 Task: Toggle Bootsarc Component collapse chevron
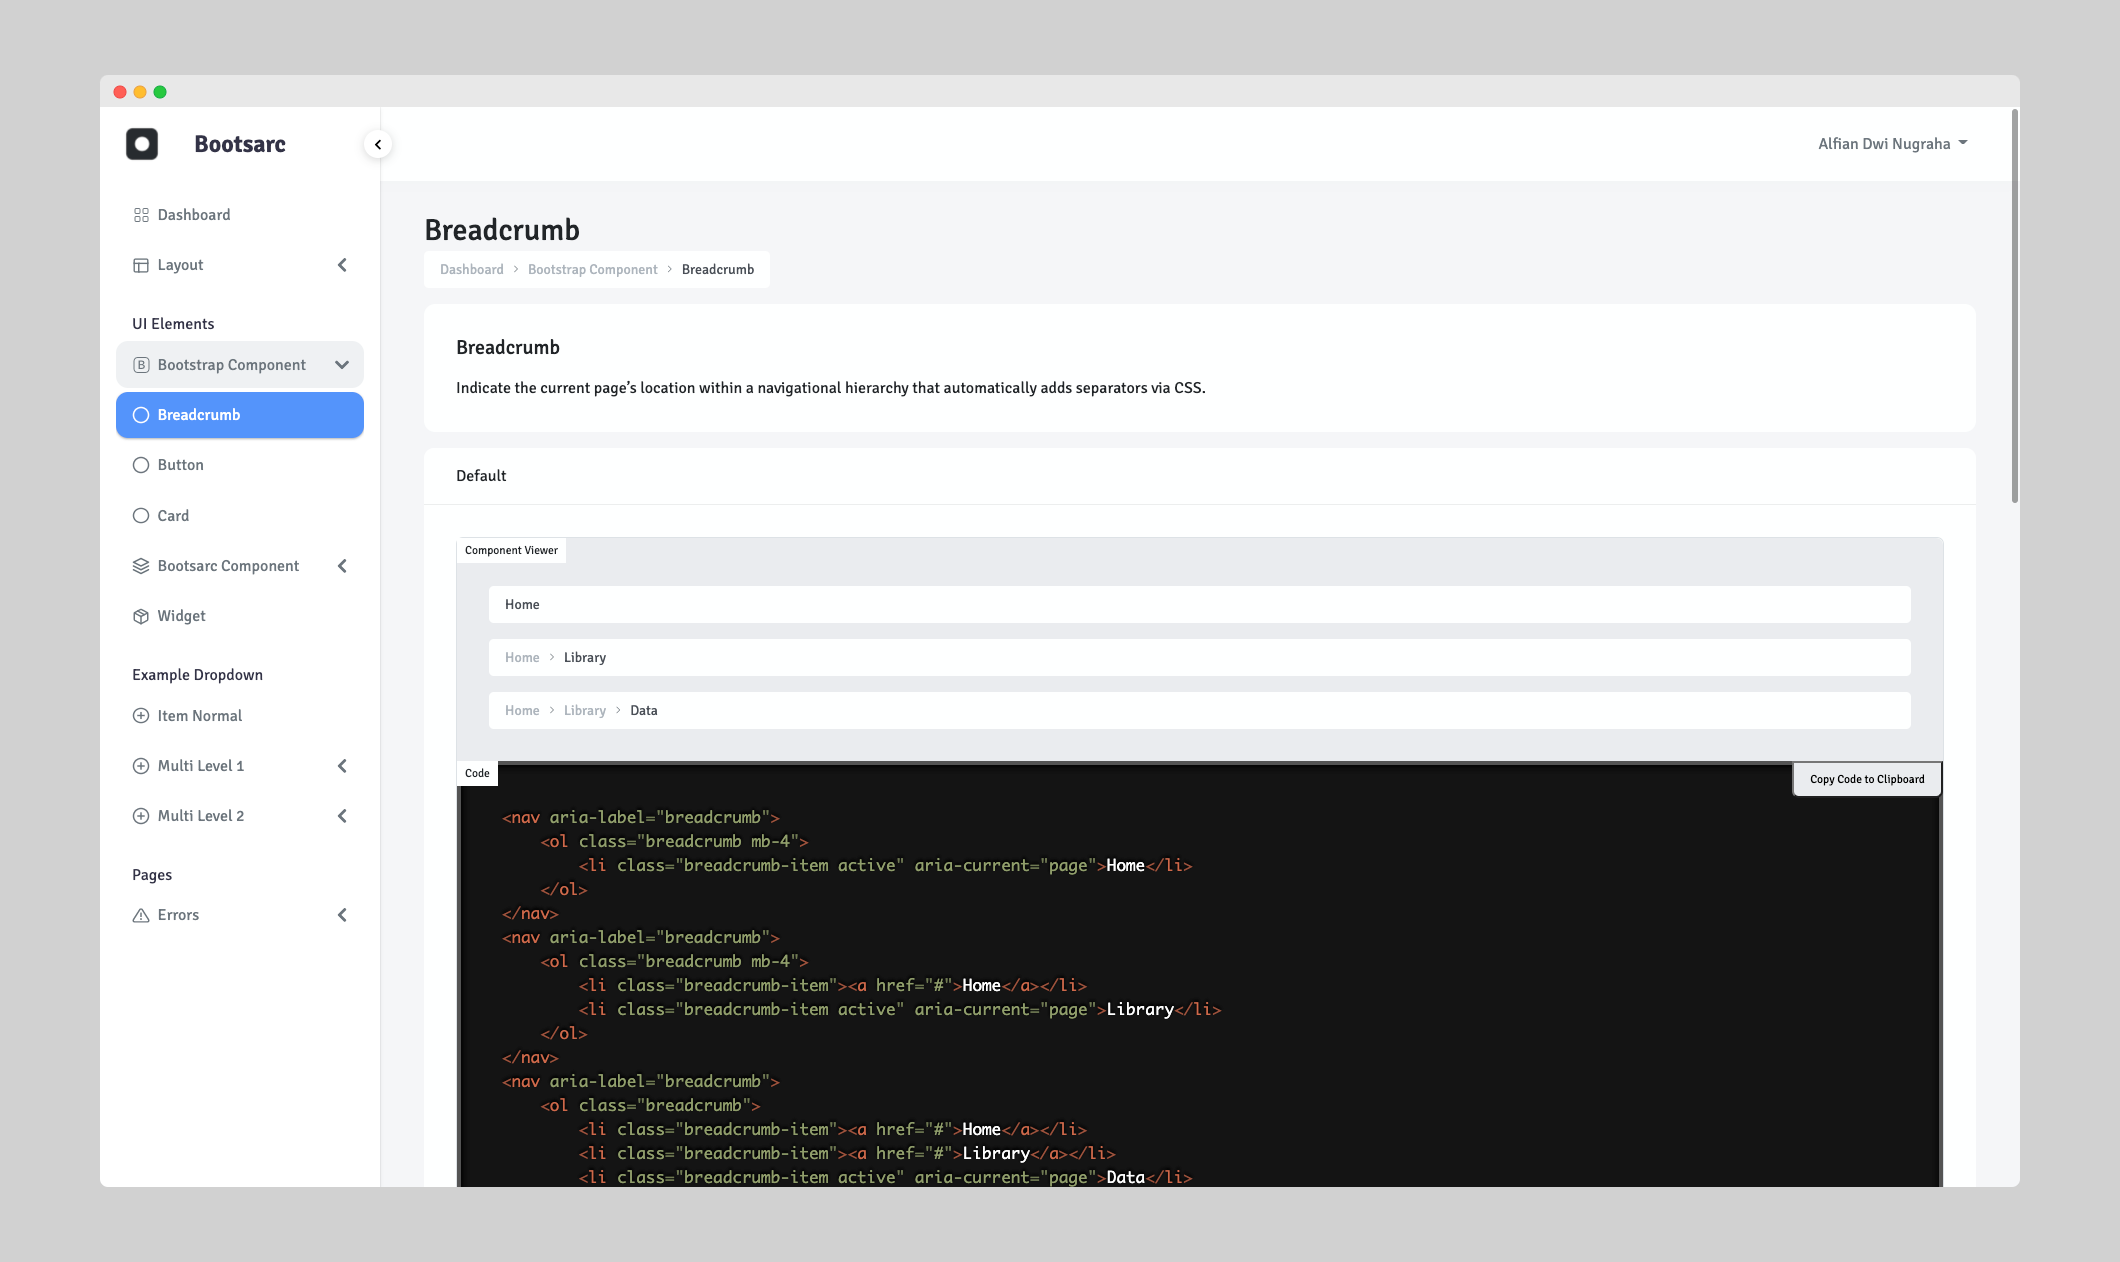pyautogui.click(x=341, y=565)
